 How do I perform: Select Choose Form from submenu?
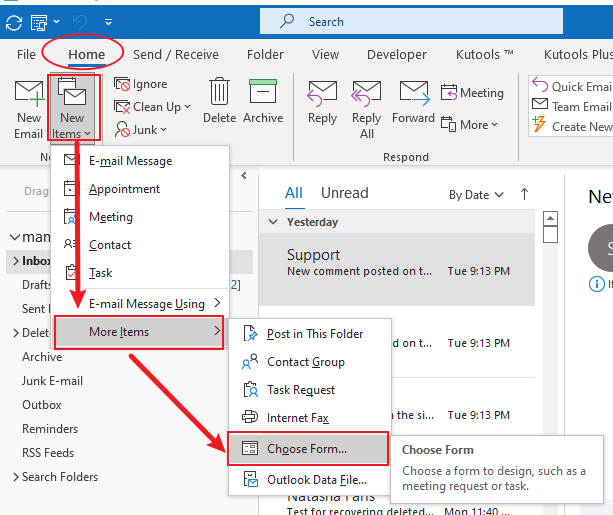click(306, 449)
